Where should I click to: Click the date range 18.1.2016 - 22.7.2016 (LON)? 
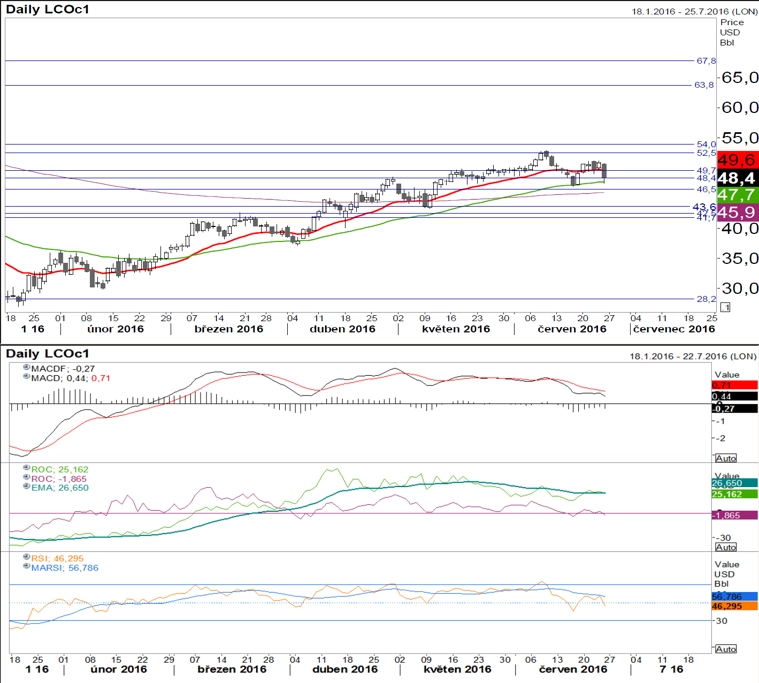point(693,356)
